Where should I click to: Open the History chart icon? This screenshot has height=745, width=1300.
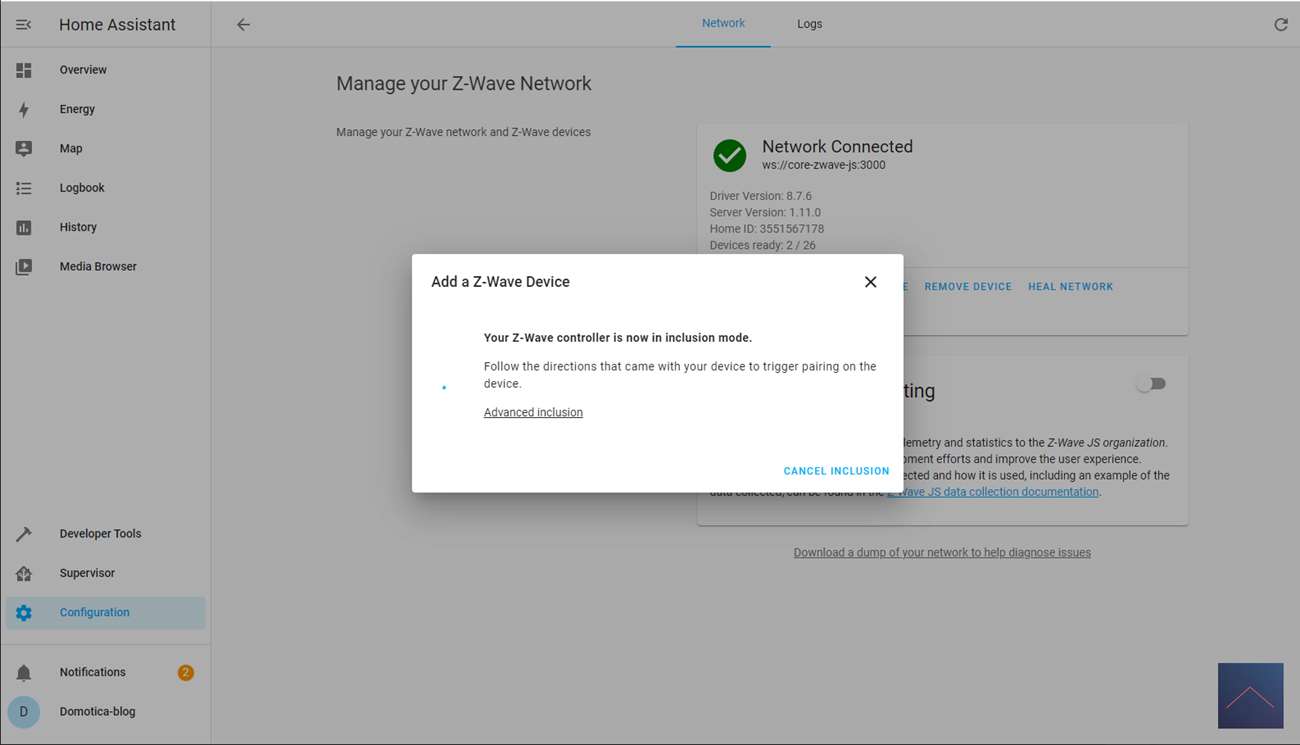pyautogui.click(x=24, y=227)
